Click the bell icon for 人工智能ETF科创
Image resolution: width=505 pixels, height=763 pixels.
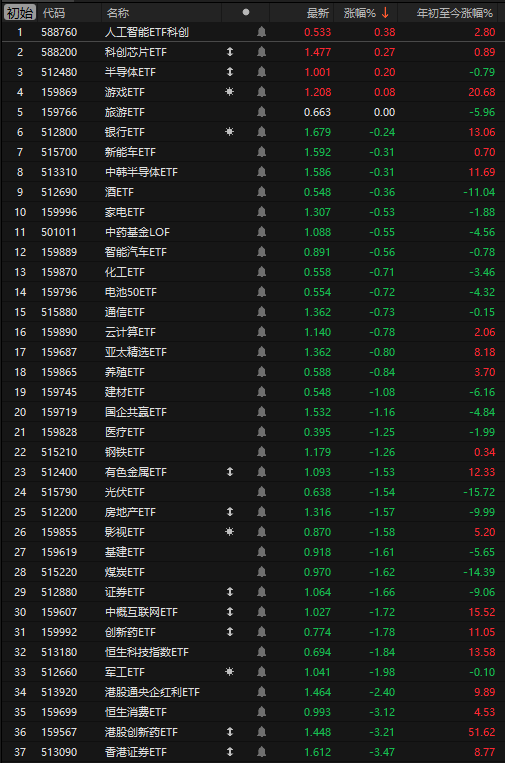[261, 32]
